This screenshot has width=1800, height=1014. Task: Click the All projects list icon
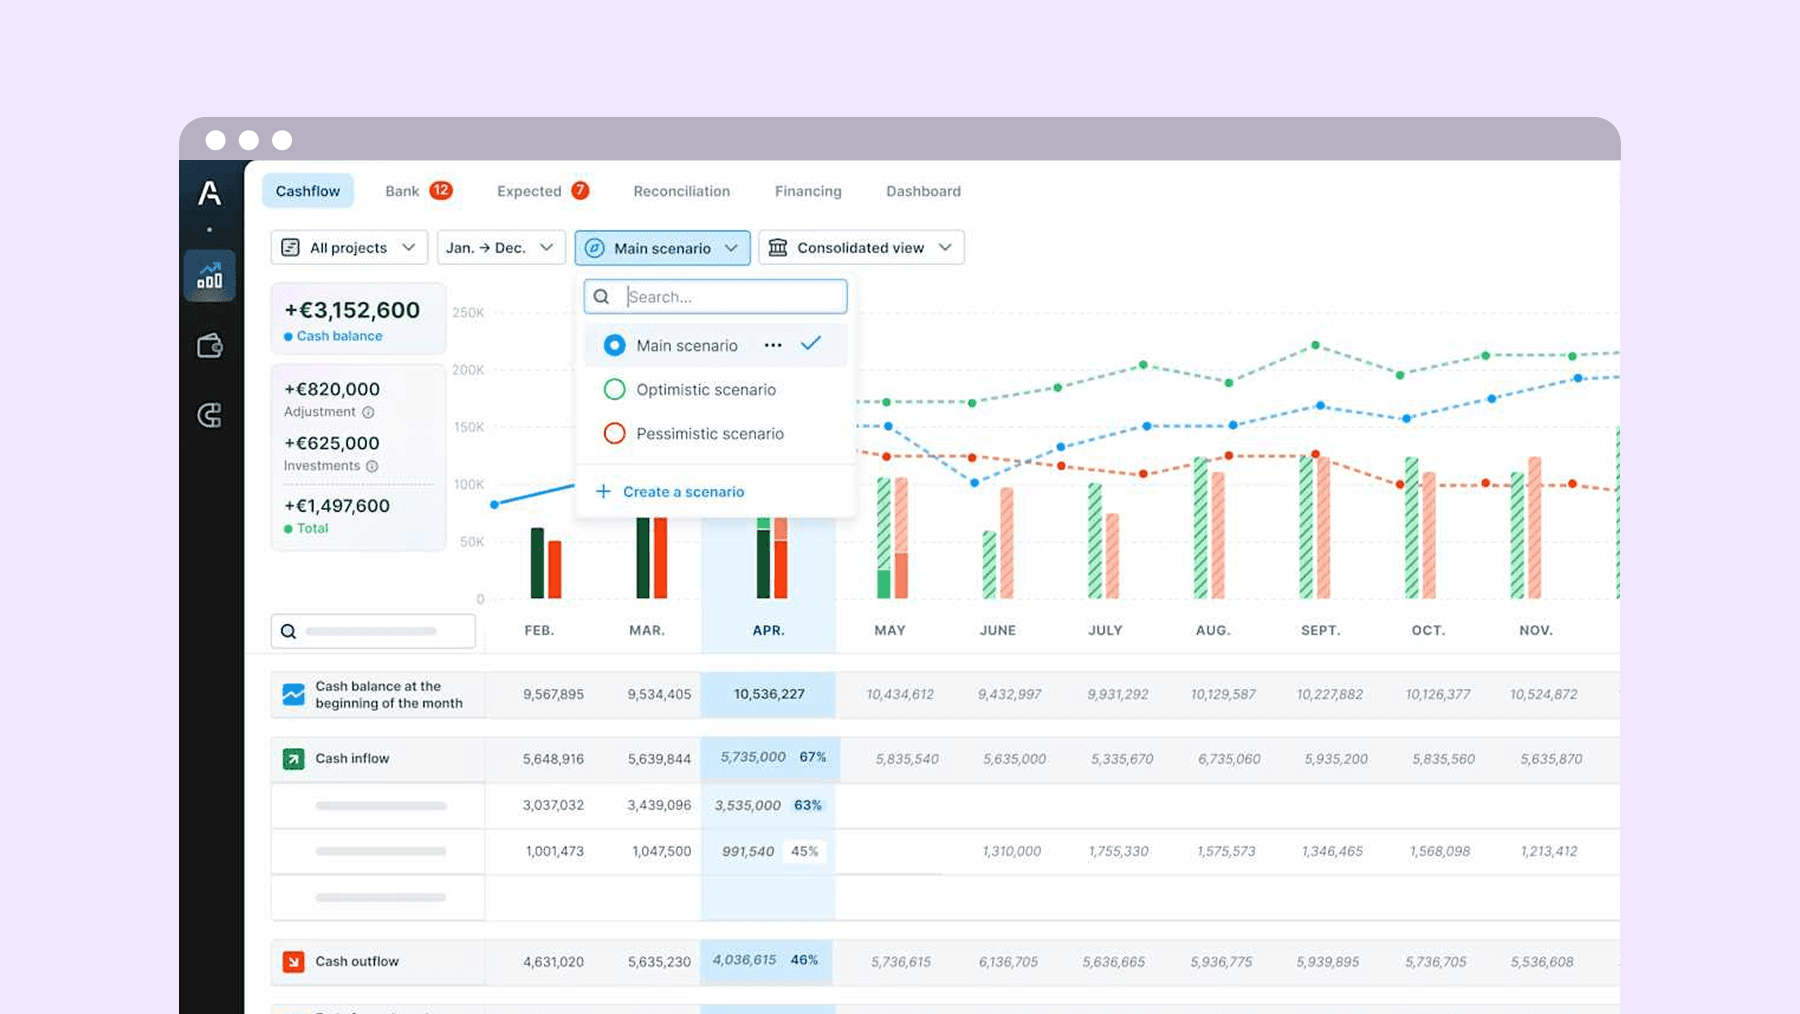point(291,247)
